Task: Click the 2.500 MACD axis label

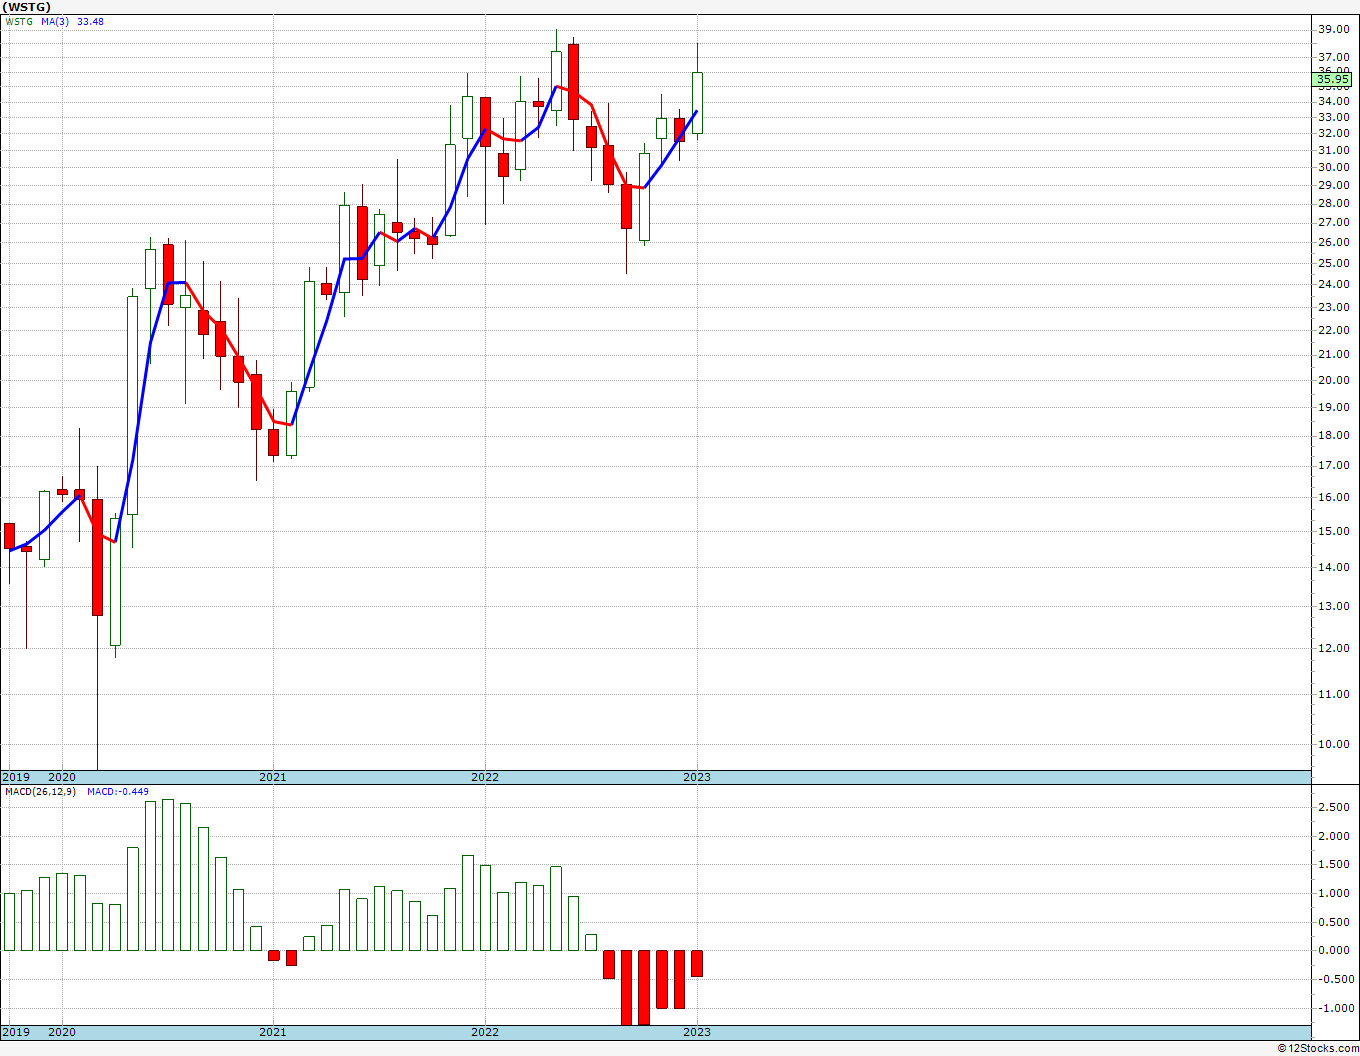Action: coord(1334,808)
